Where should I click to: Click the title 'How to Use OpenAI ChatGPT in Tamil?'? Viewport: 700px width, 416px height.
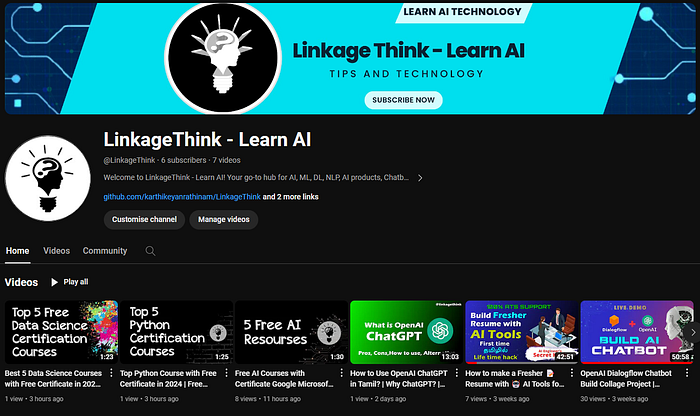click(x=399, y=379)
